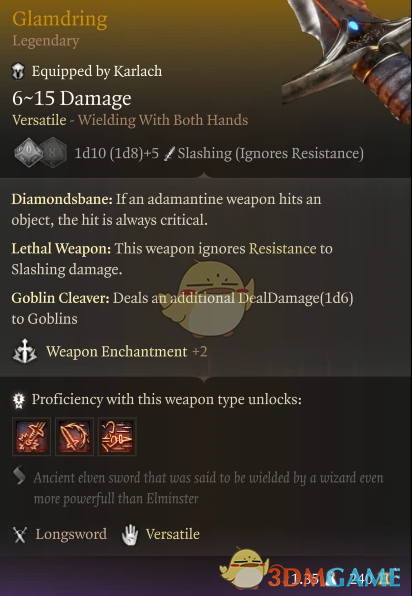
Task: Click the lore description scroll icon
Action: click(19, 476)
